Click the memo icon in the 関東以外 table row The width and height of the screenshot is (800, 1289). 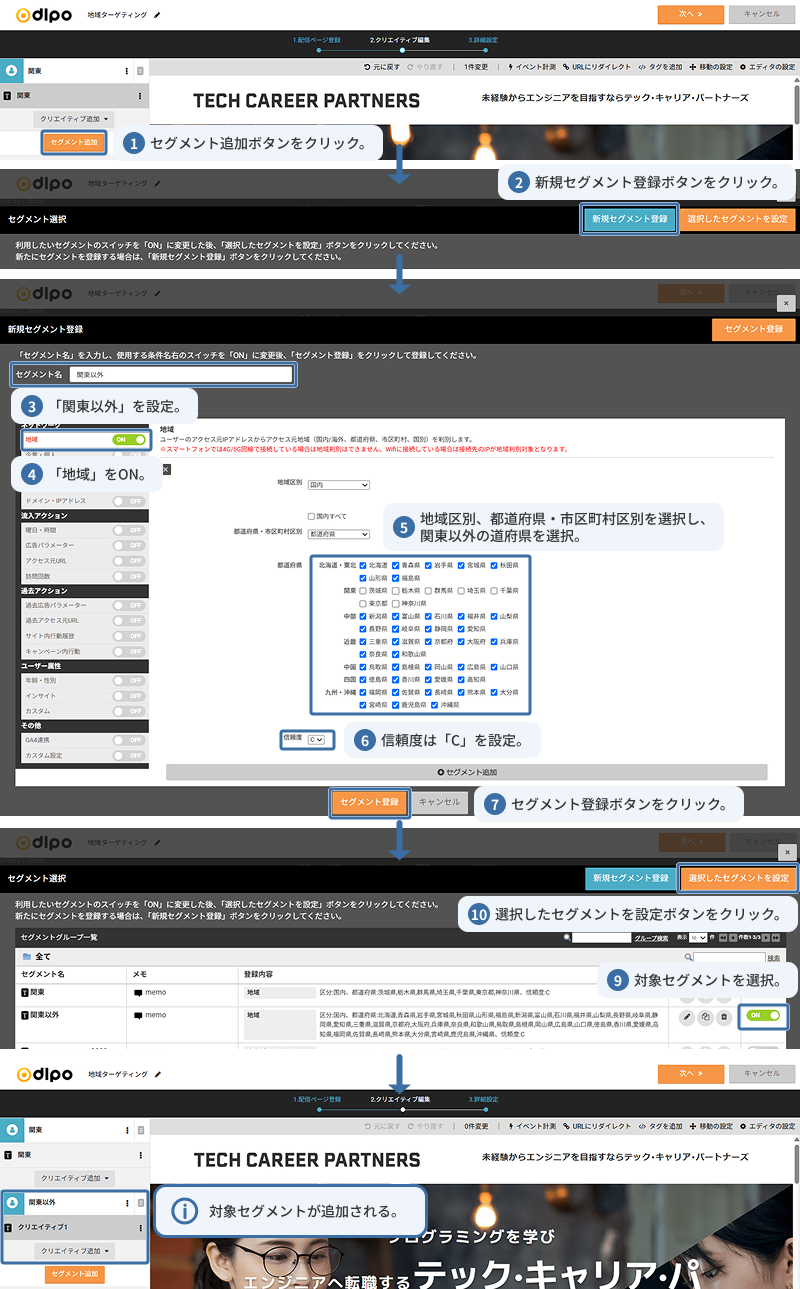[x=137, y=1015]
